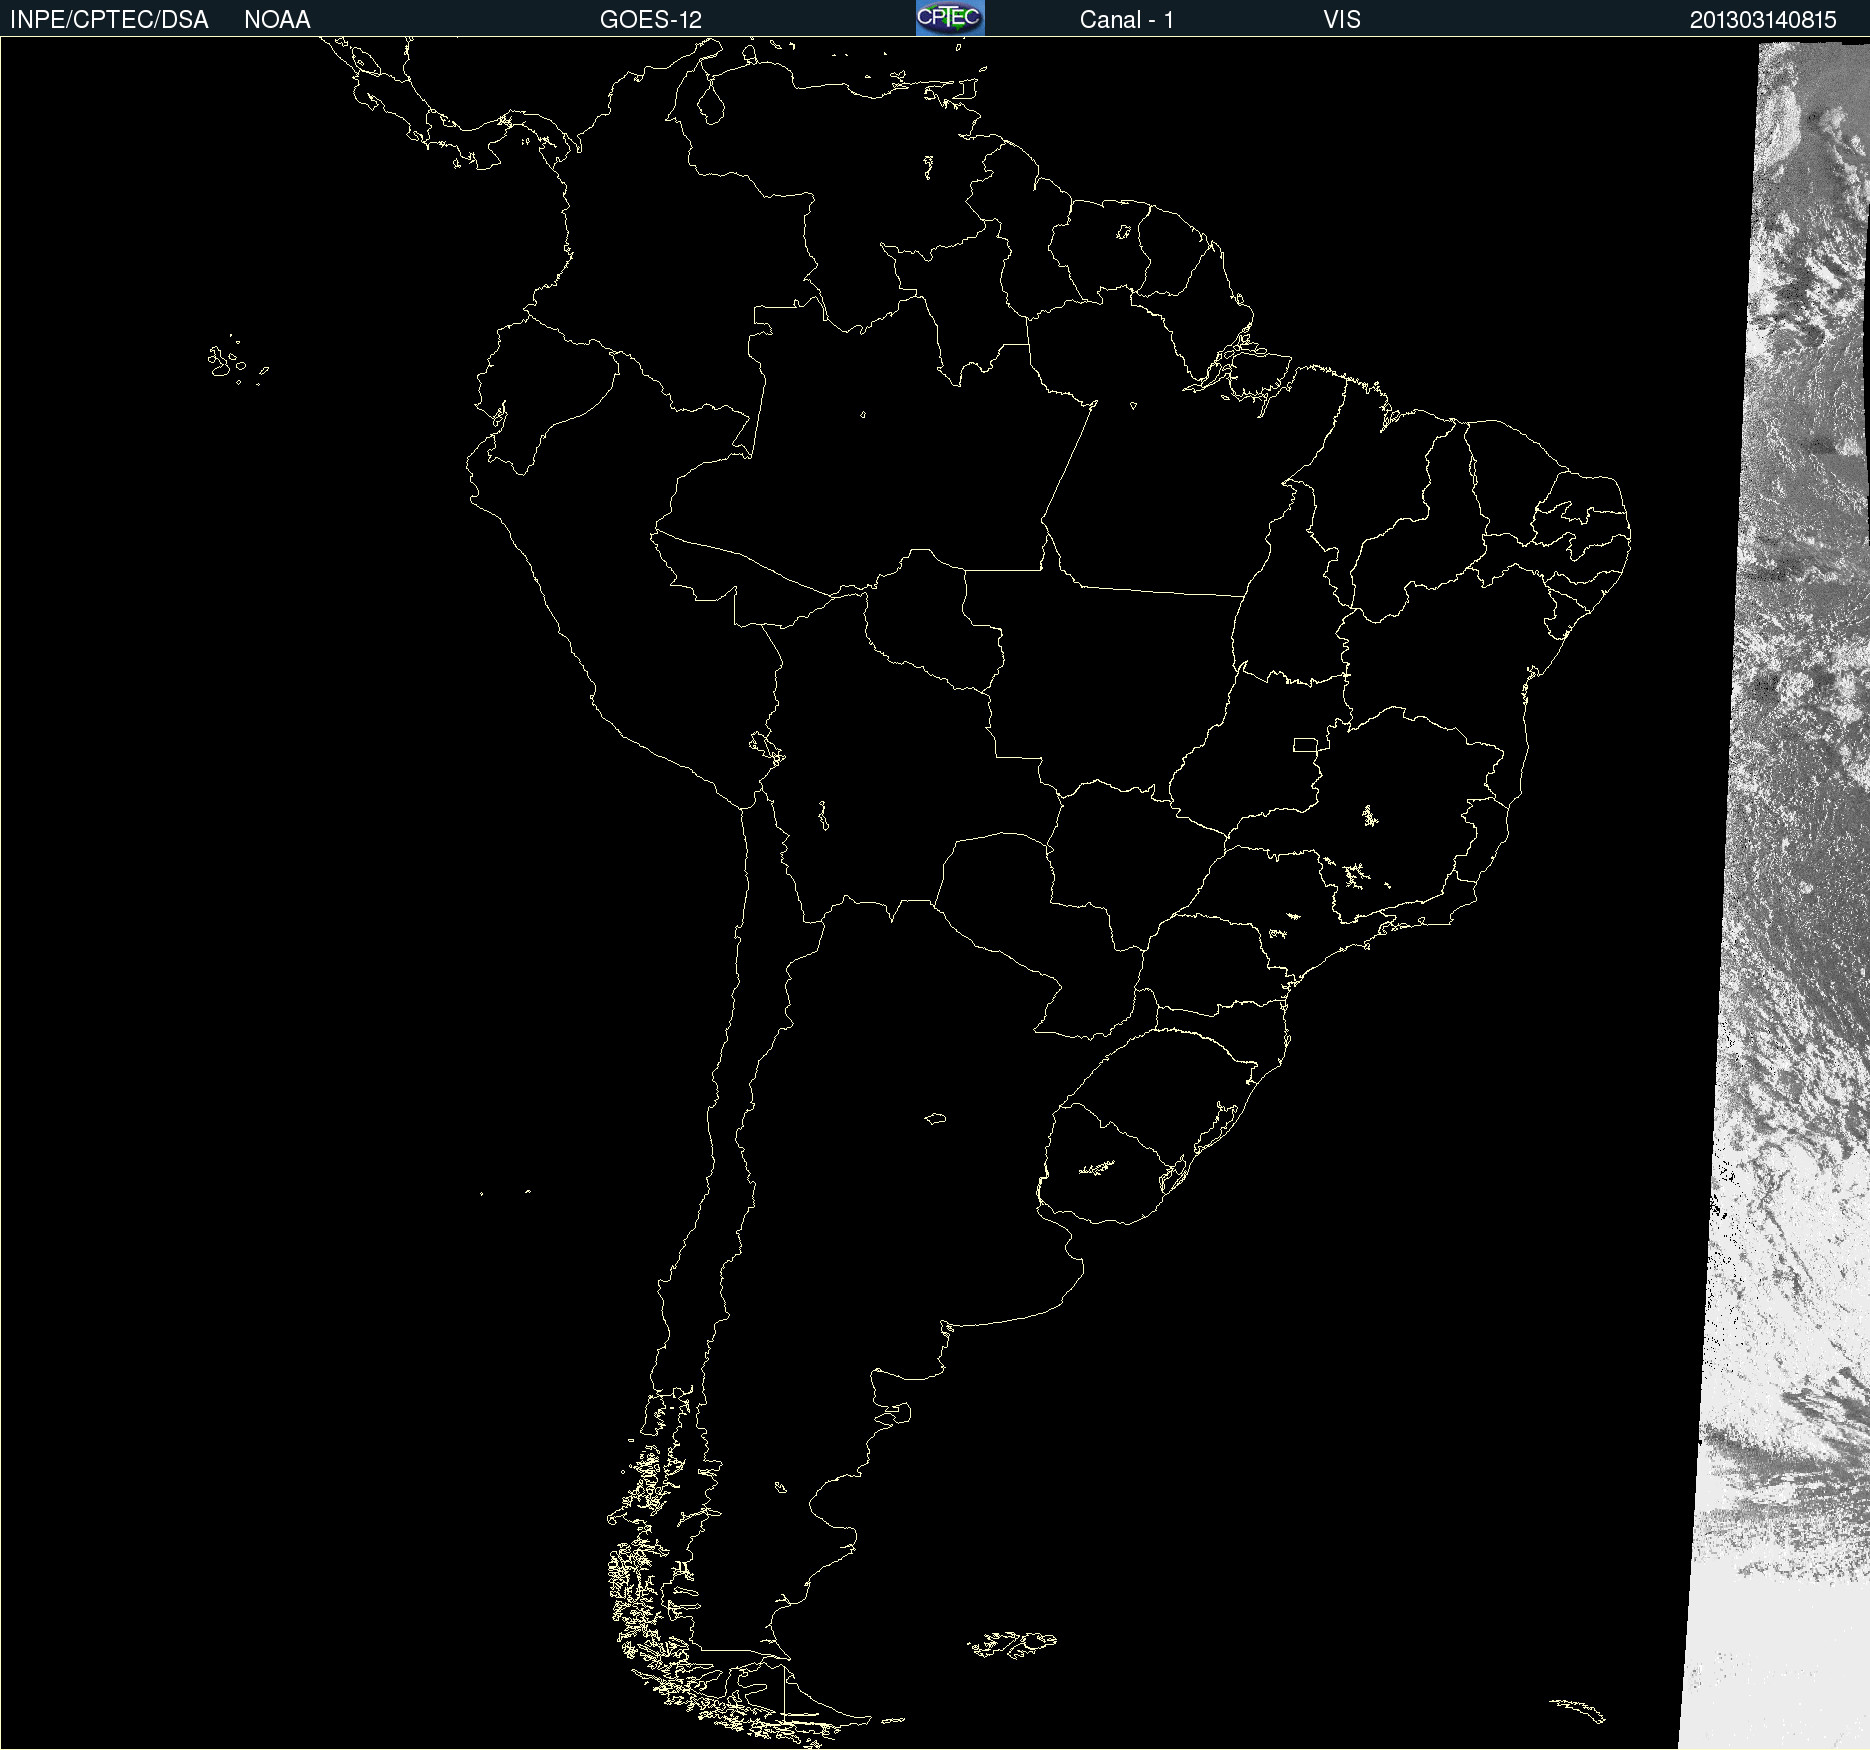Click the 201303140815 timestamp
Screen dimensions: 1870x1750
pos(1763,20)
